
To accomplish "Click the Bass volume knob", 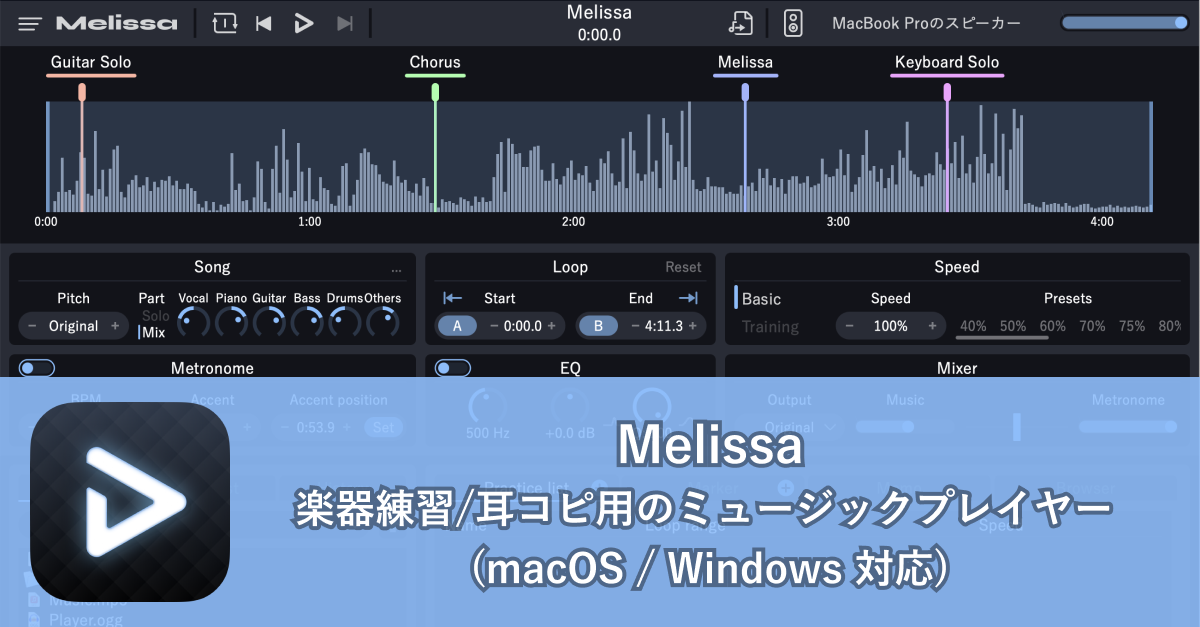I will click(307, 322).
